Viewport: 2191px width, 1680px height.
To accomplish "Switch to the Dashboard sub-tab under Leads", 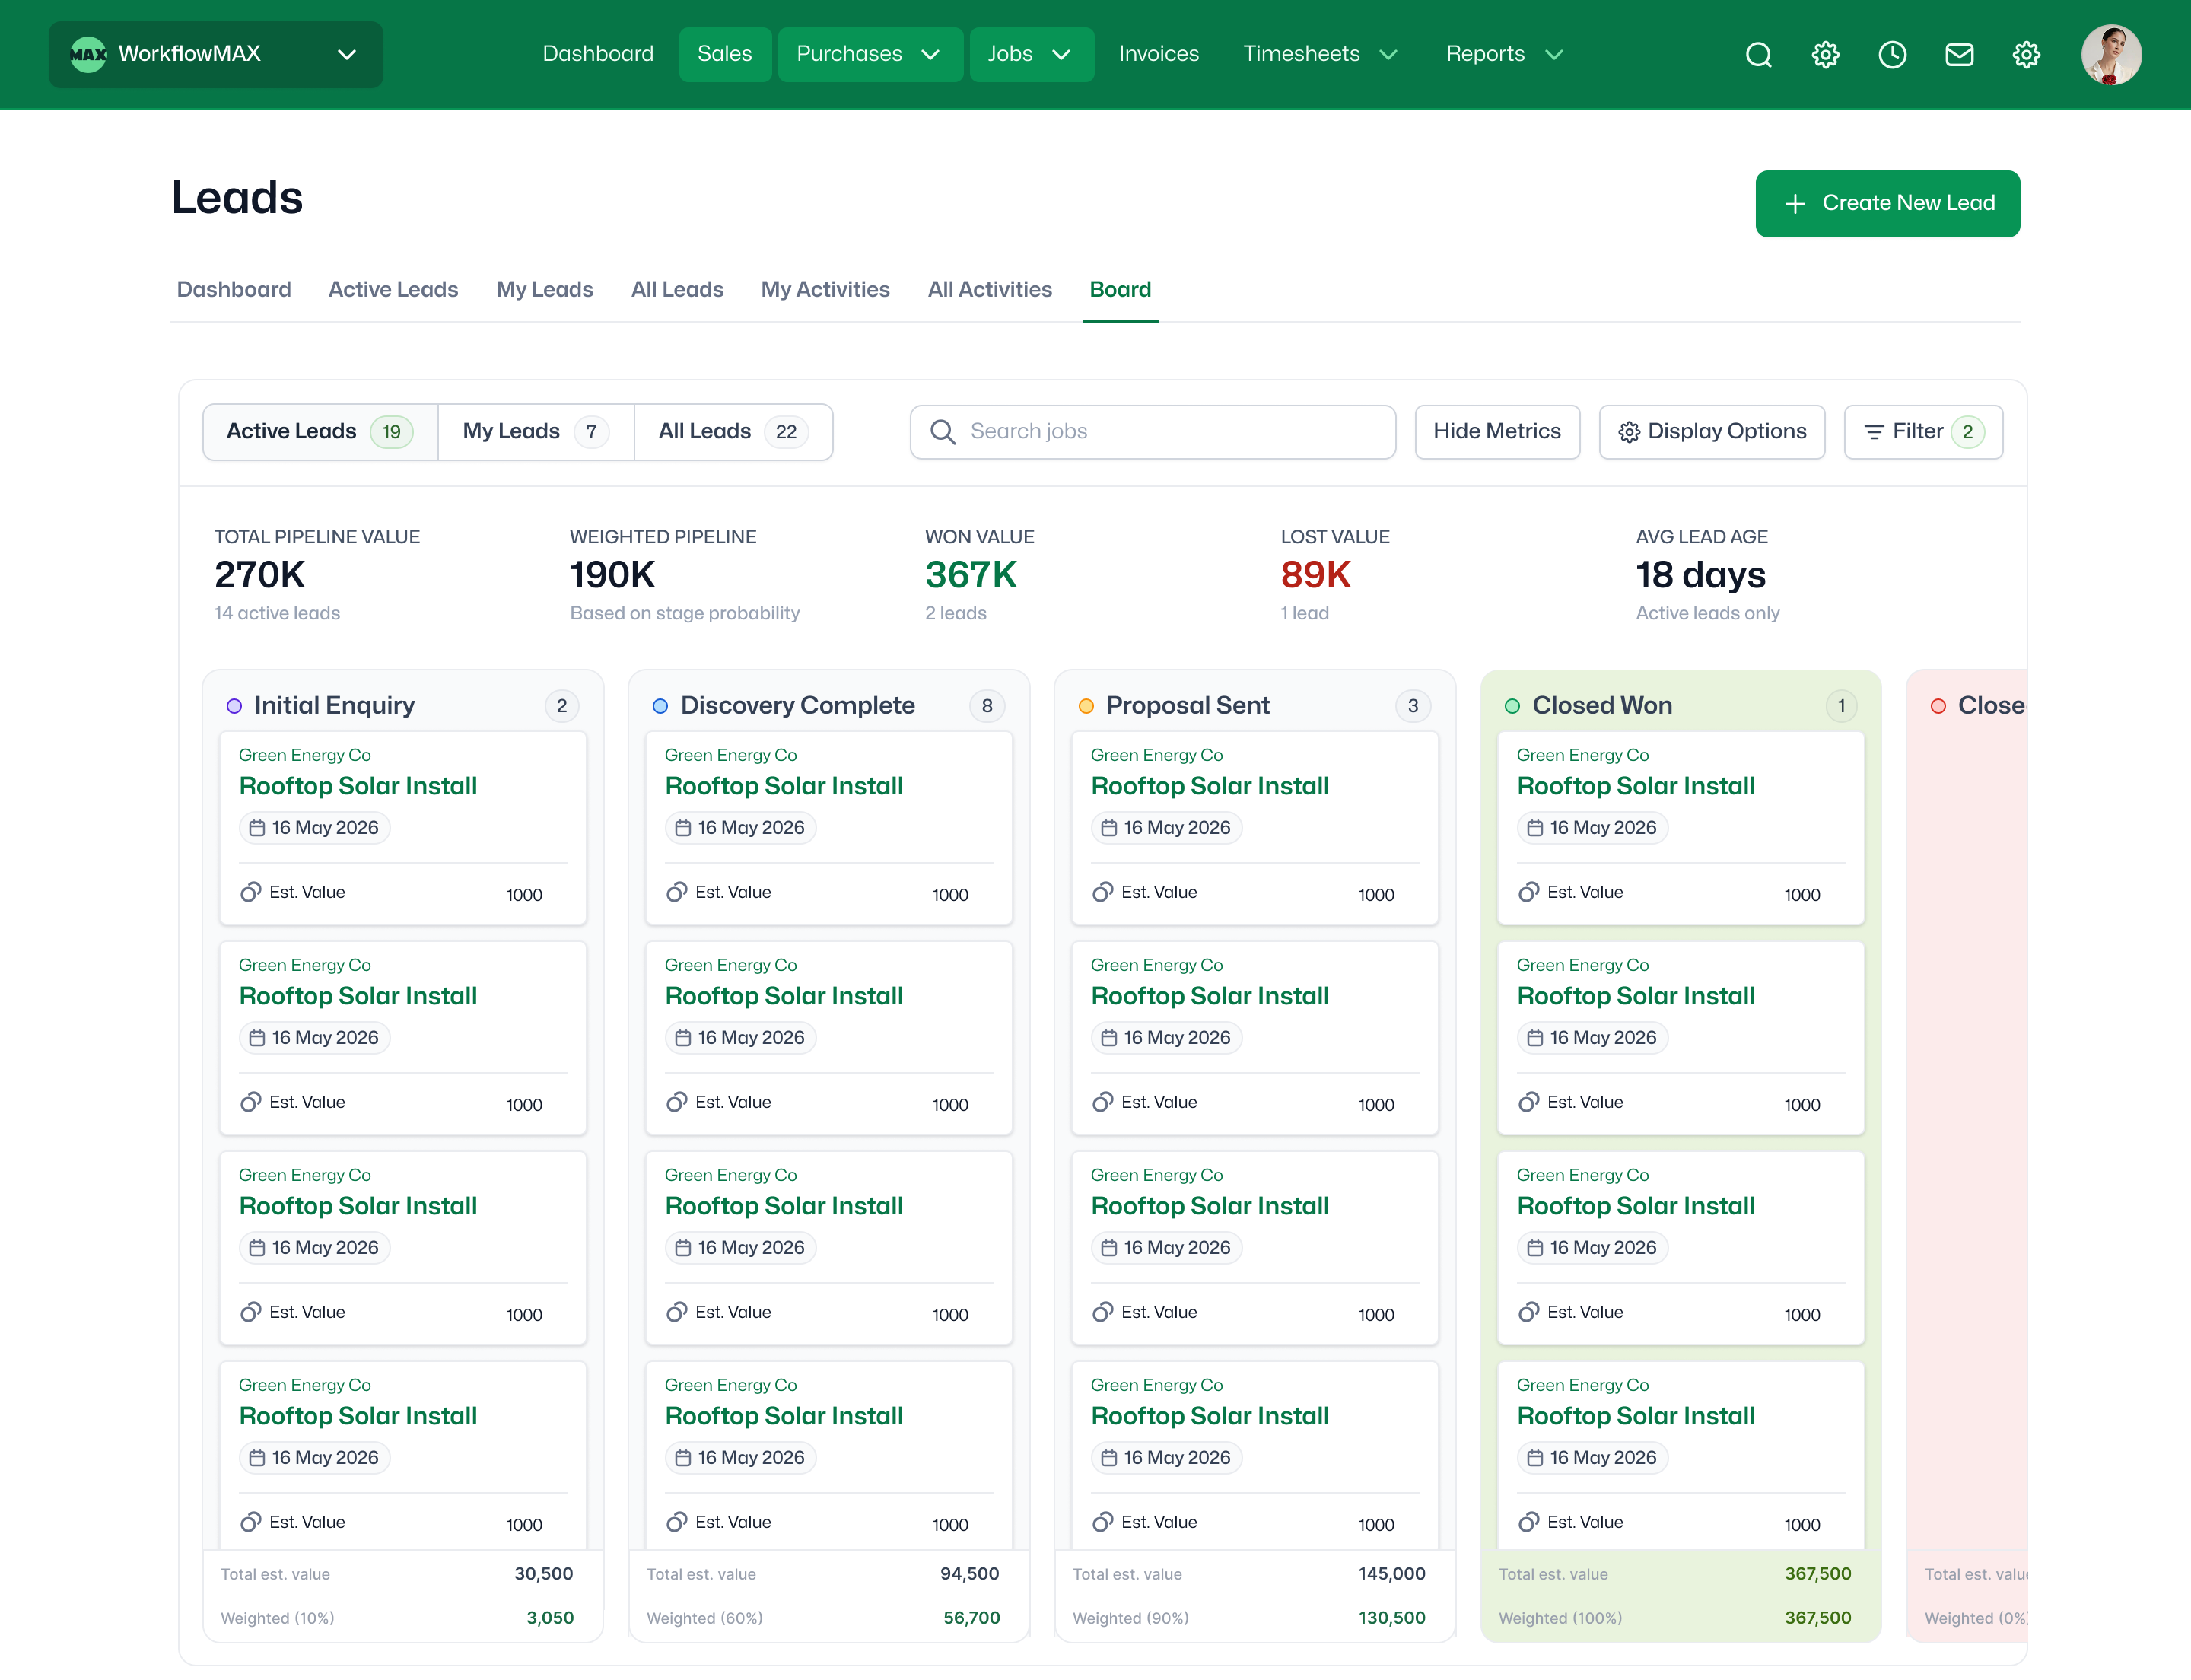I will [x=234, y=290].
